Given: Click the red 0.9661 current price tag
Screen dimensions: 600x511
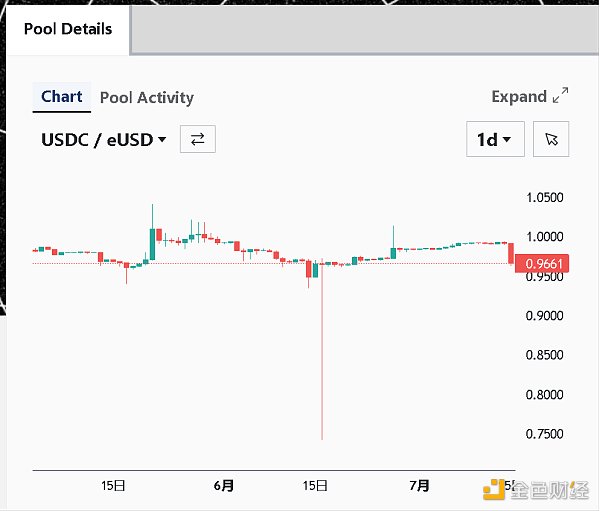Looking at the screenshot, I should 539,264.
